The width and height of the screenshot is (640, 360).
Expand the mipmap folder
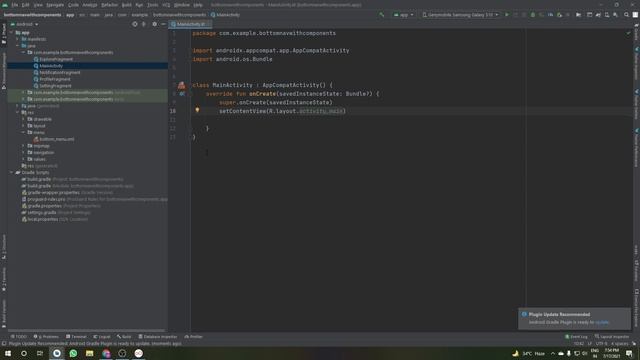[23, 146]
